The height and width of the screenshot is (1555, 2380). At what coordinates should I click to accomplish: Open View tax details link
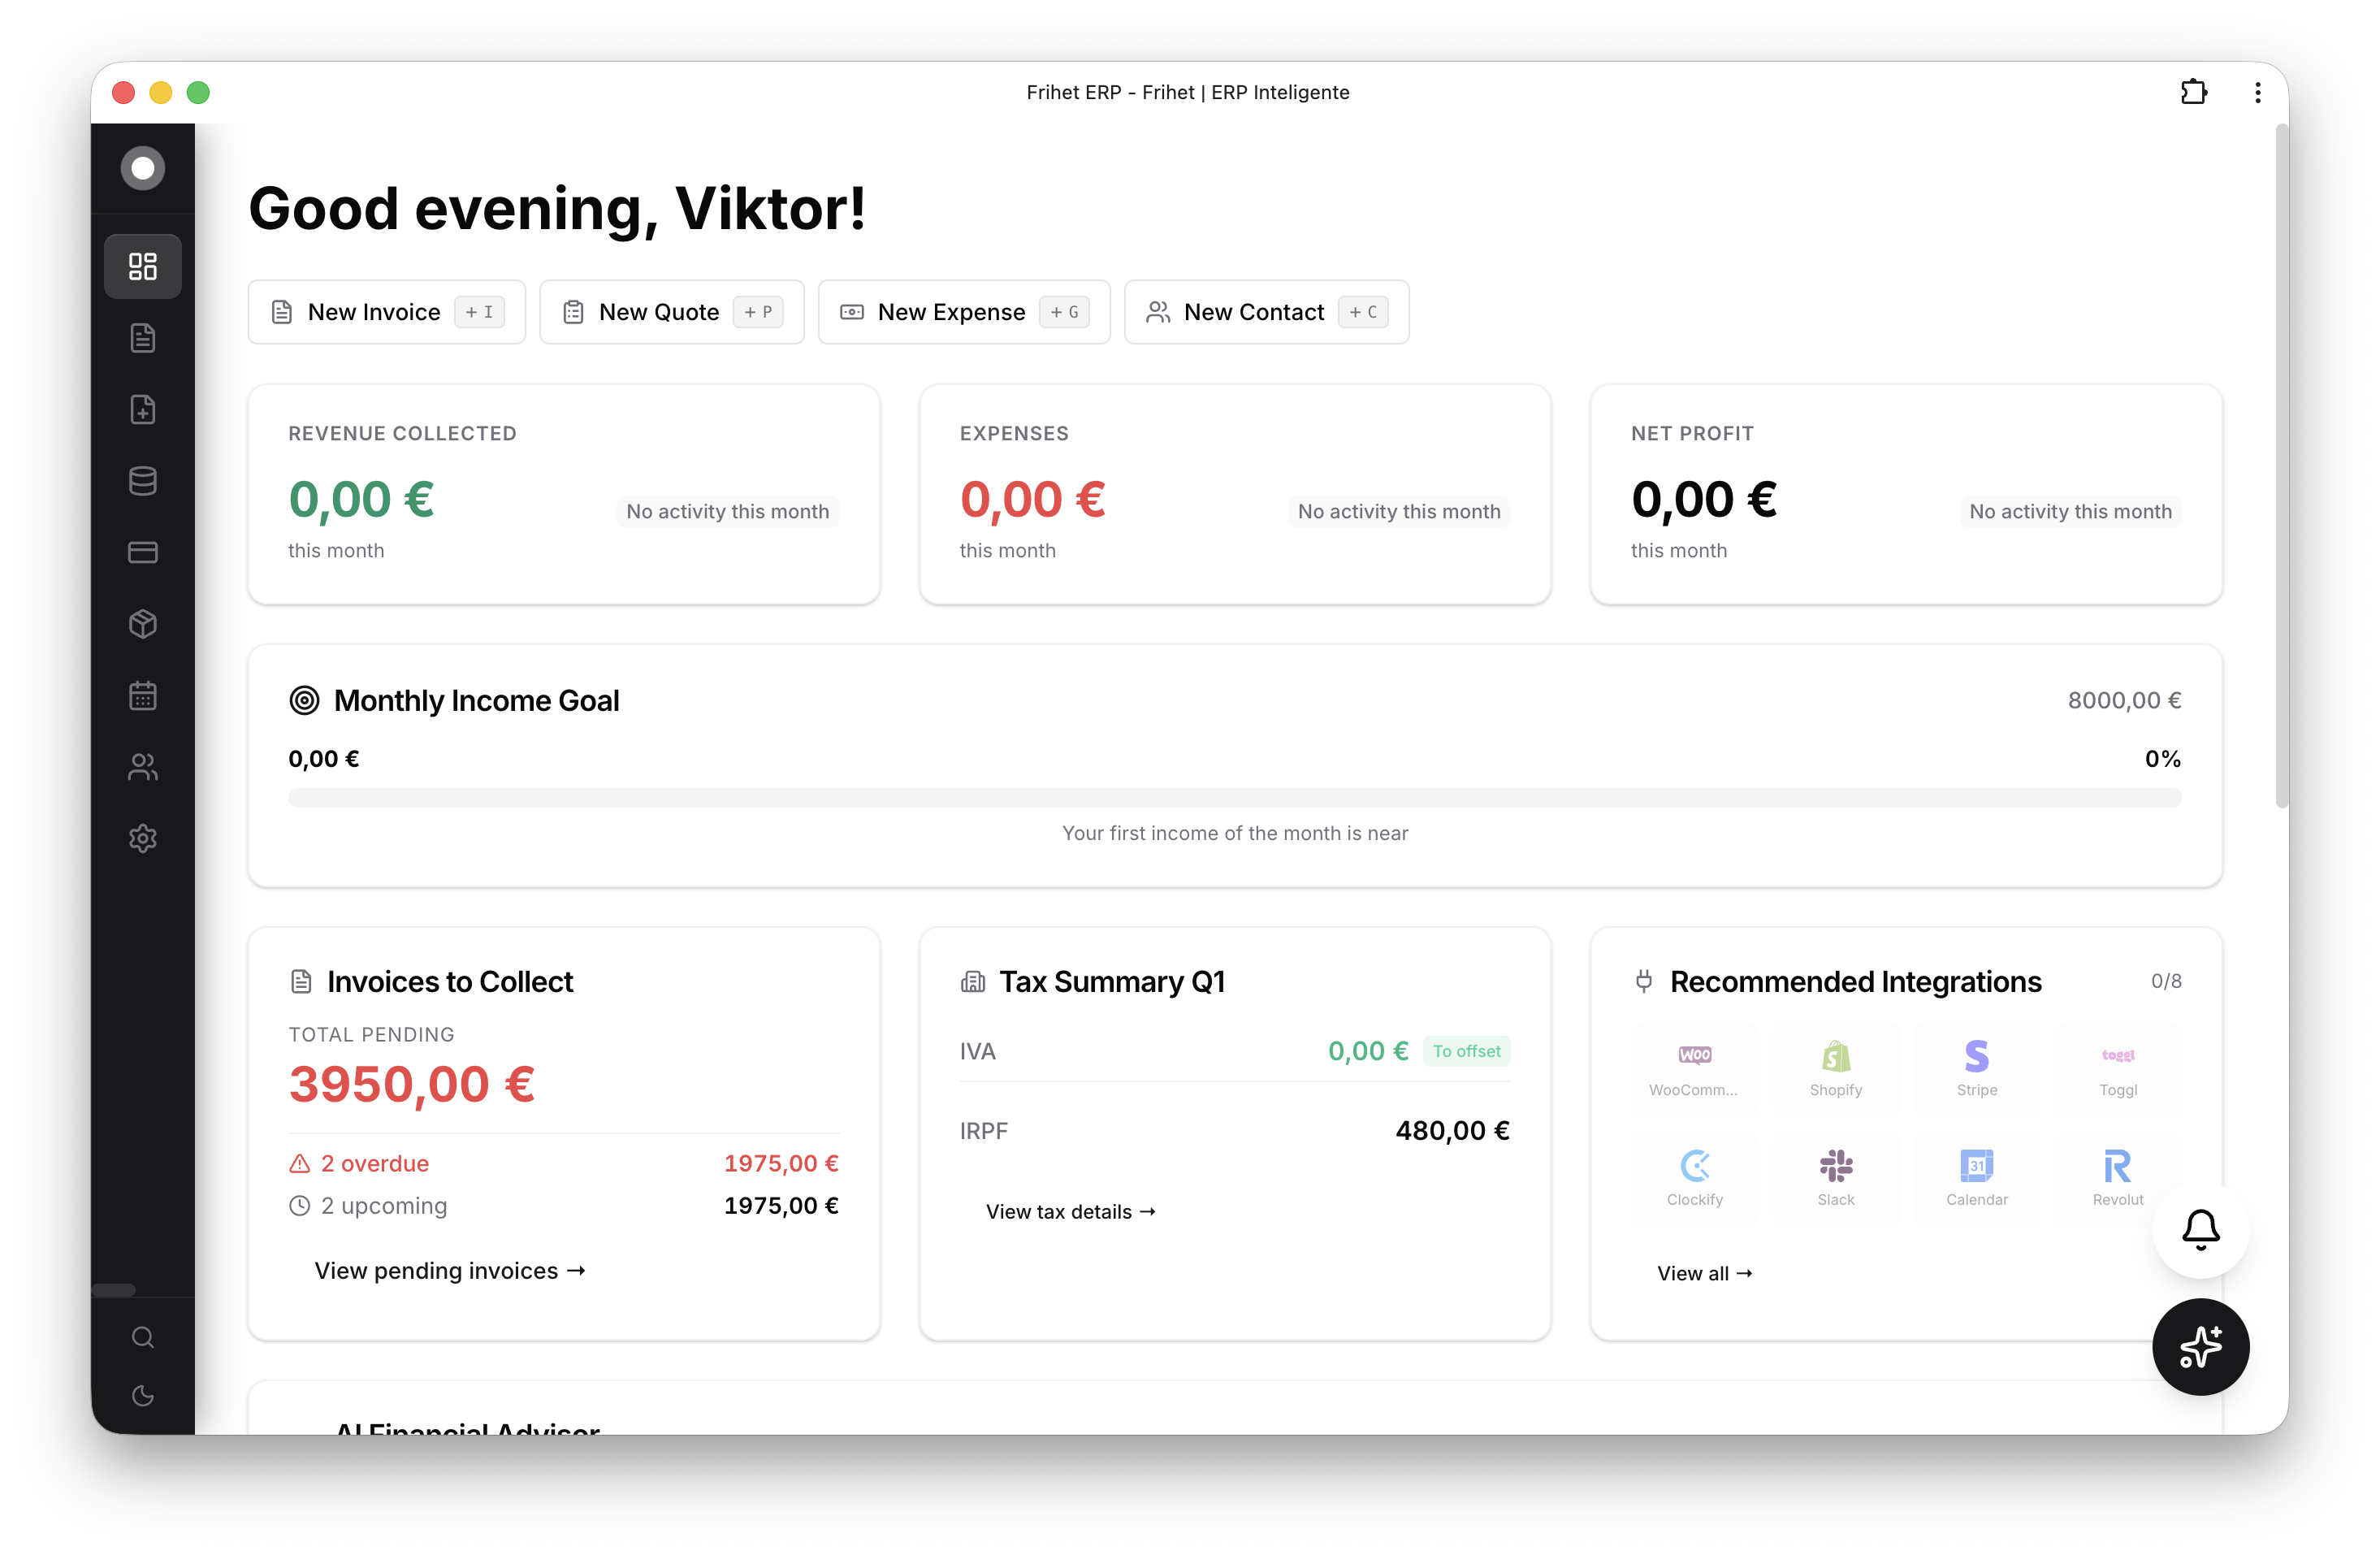point(1070,1211)
